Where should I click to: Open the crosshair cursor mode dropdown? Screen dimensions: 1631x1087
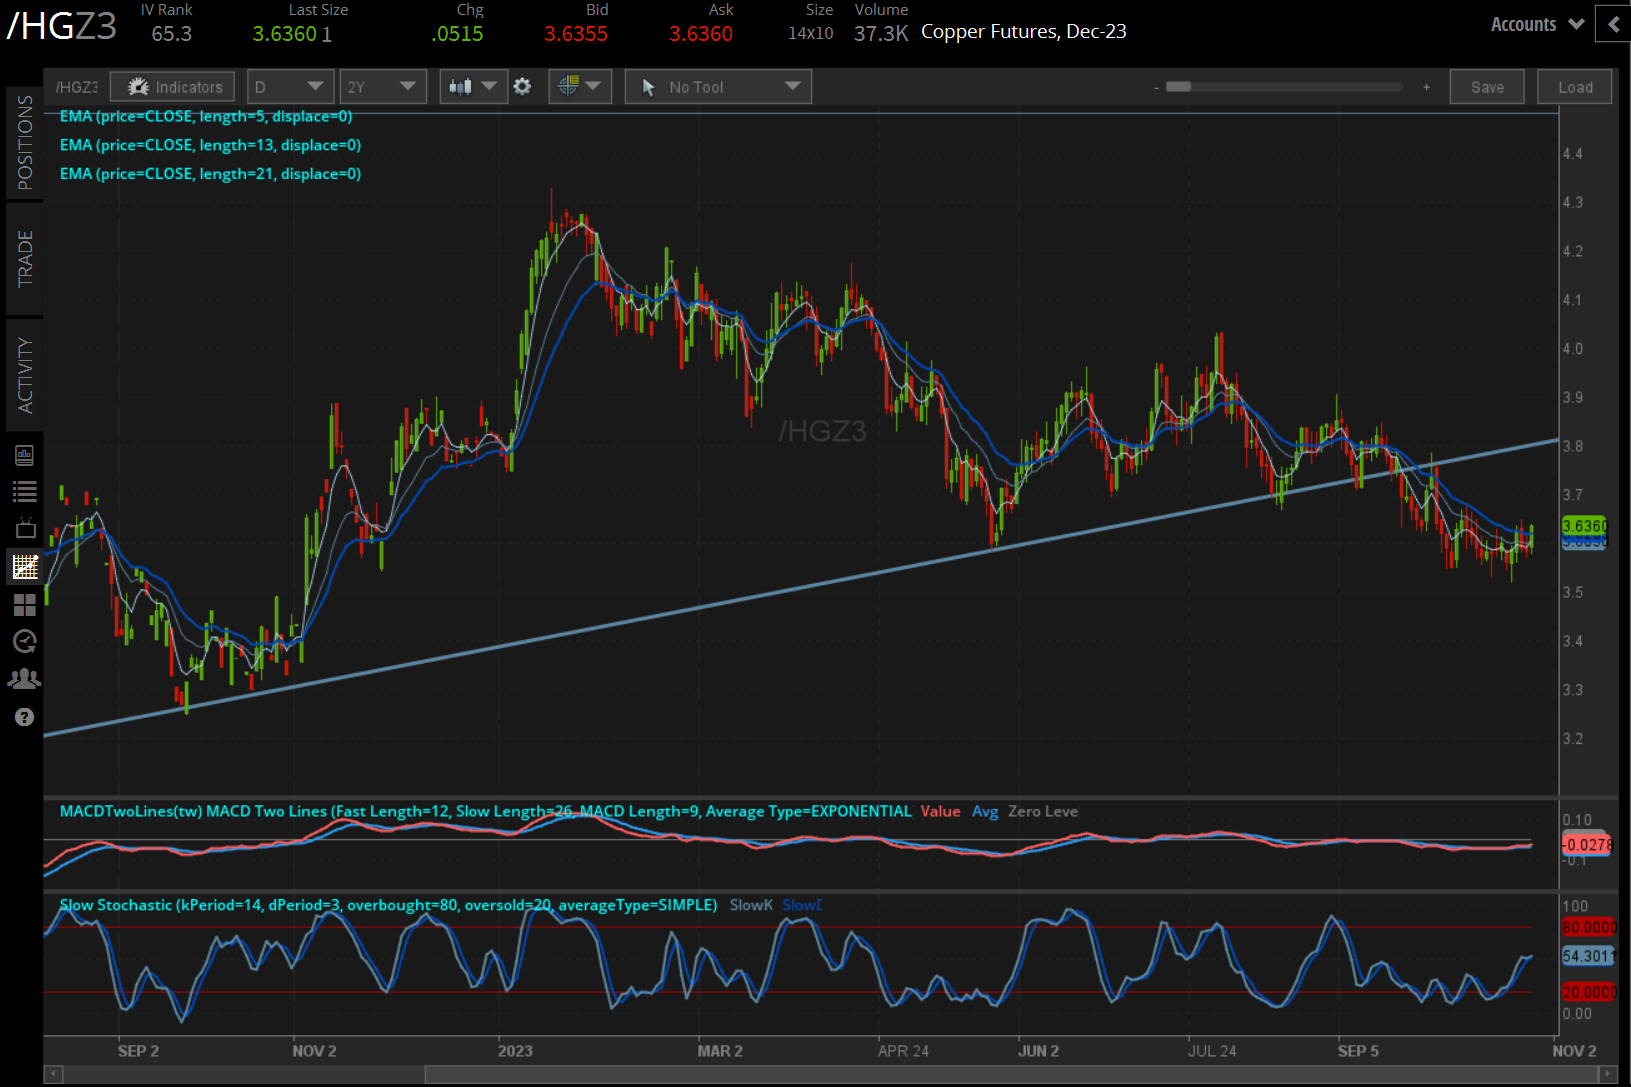(580, 87)
